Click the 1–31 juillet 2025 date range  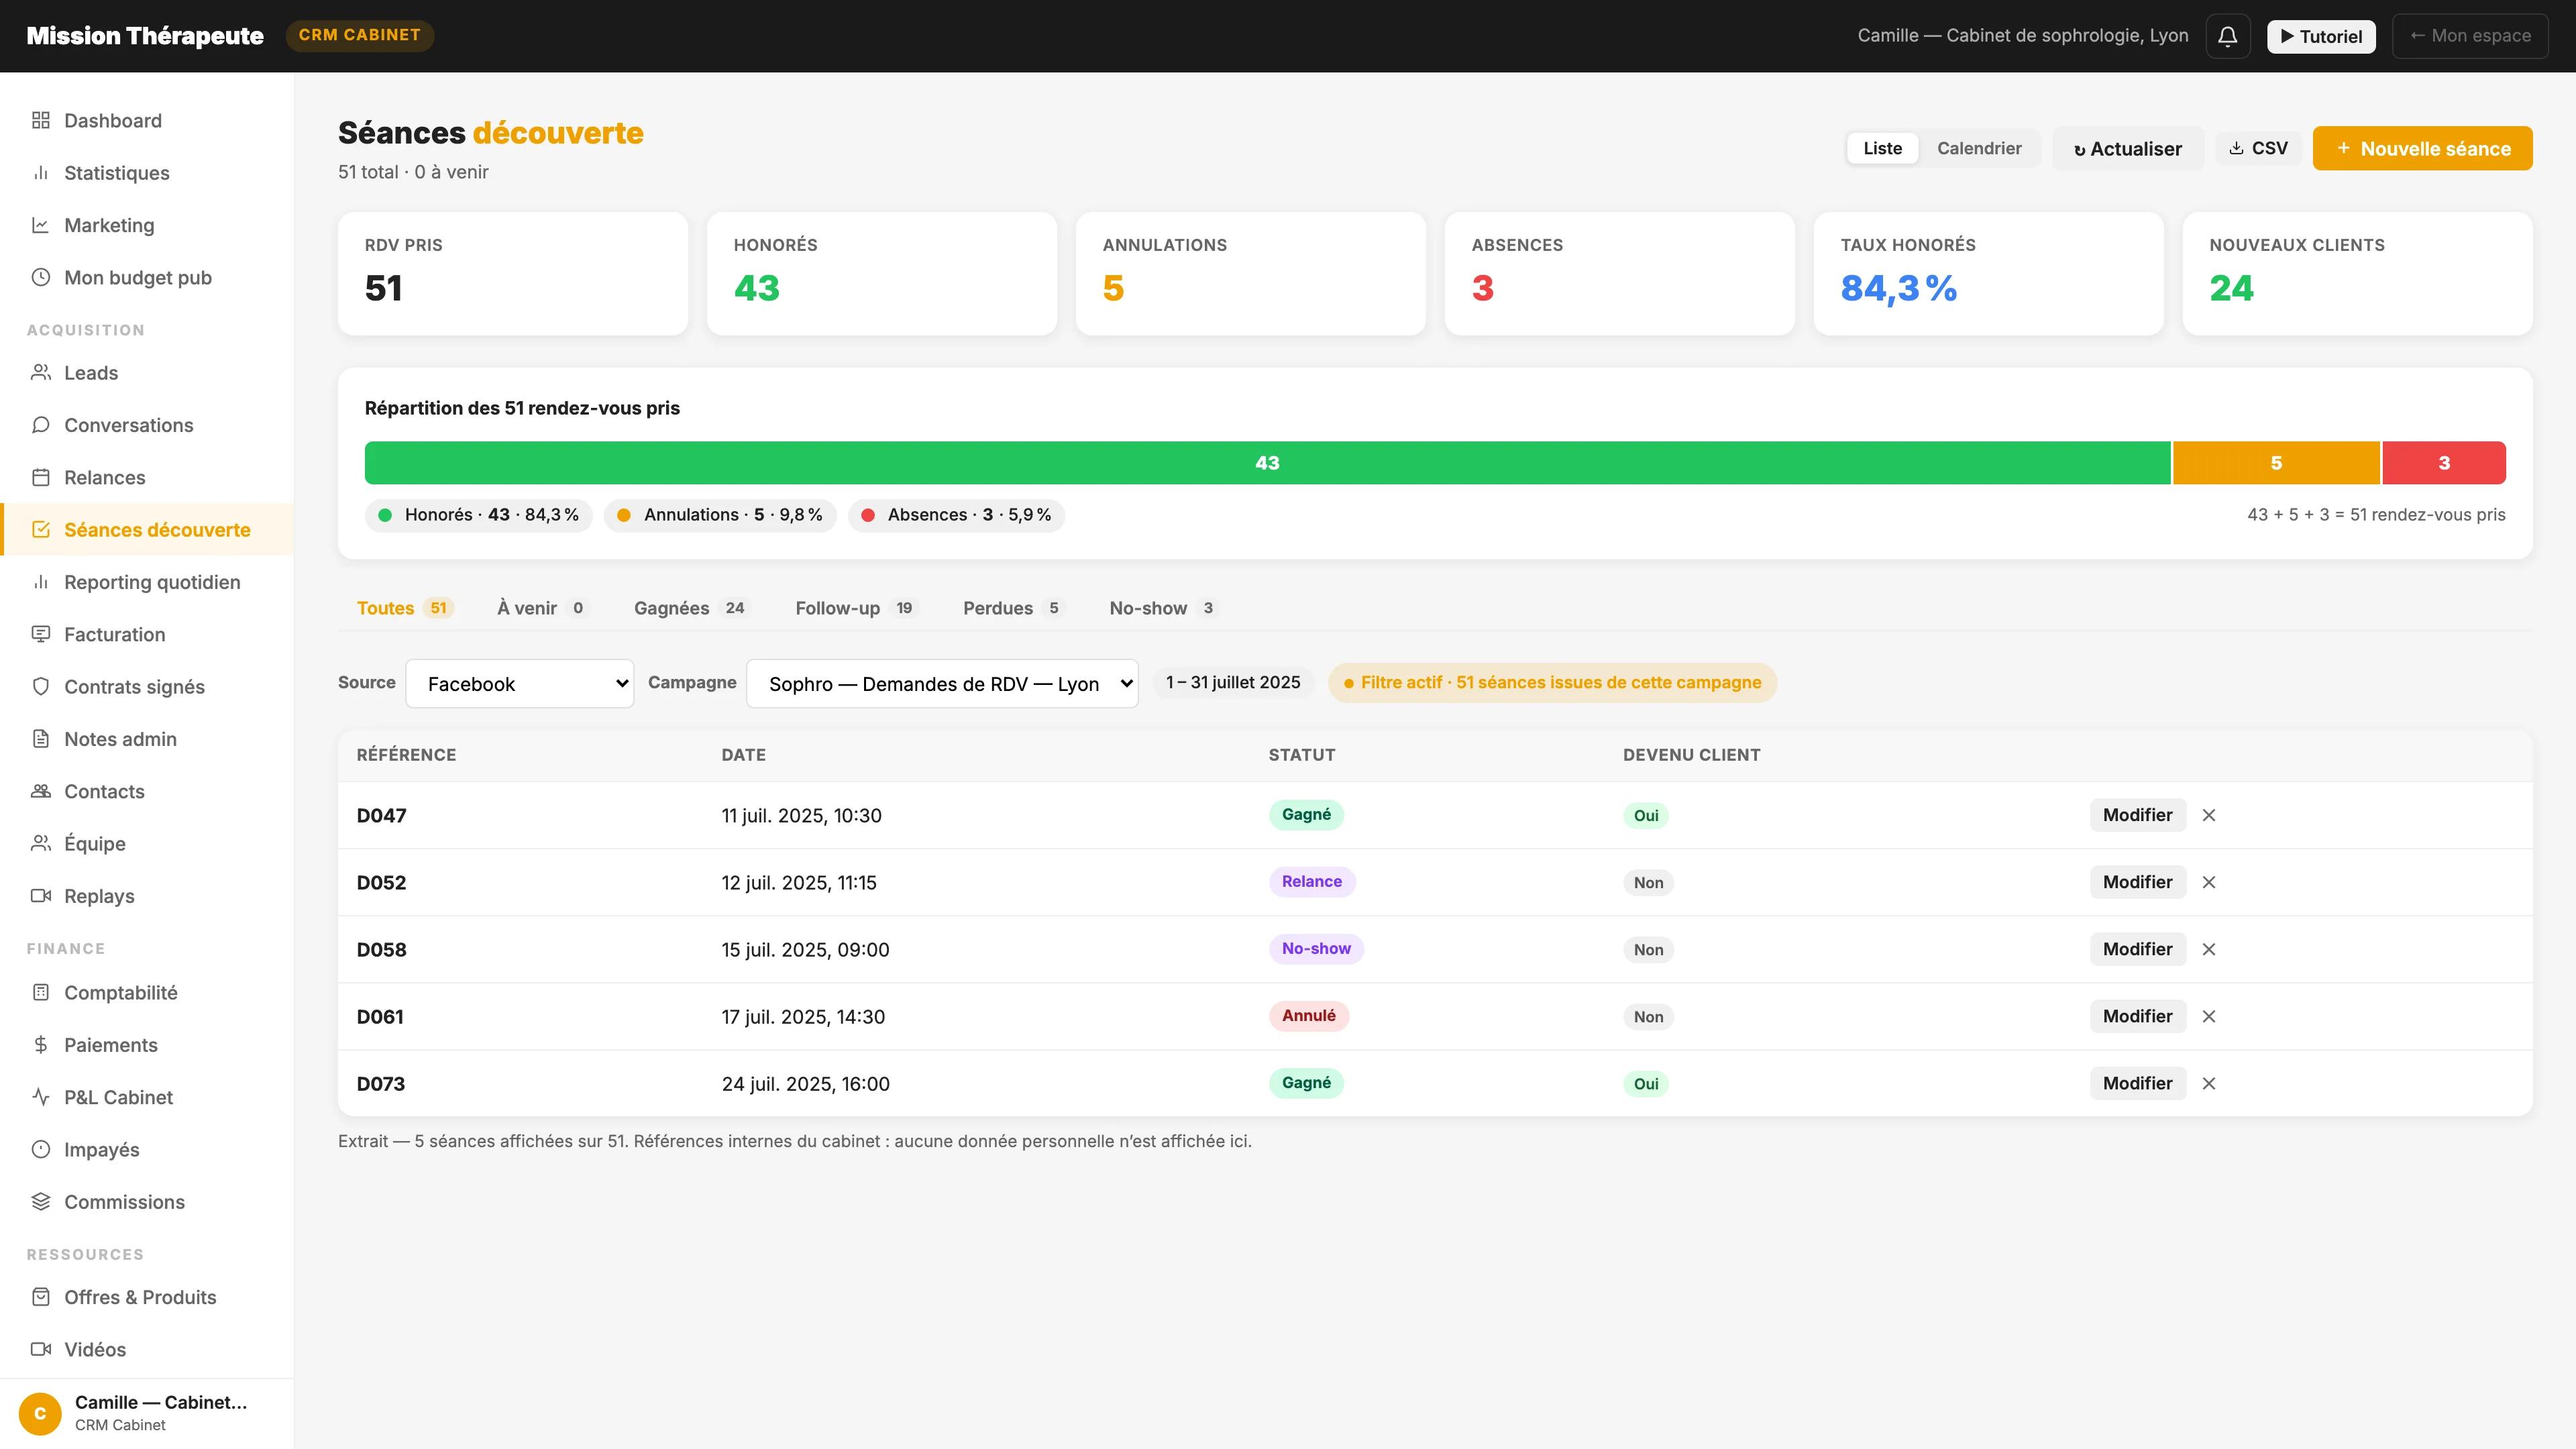click(x=1233, y=682)
